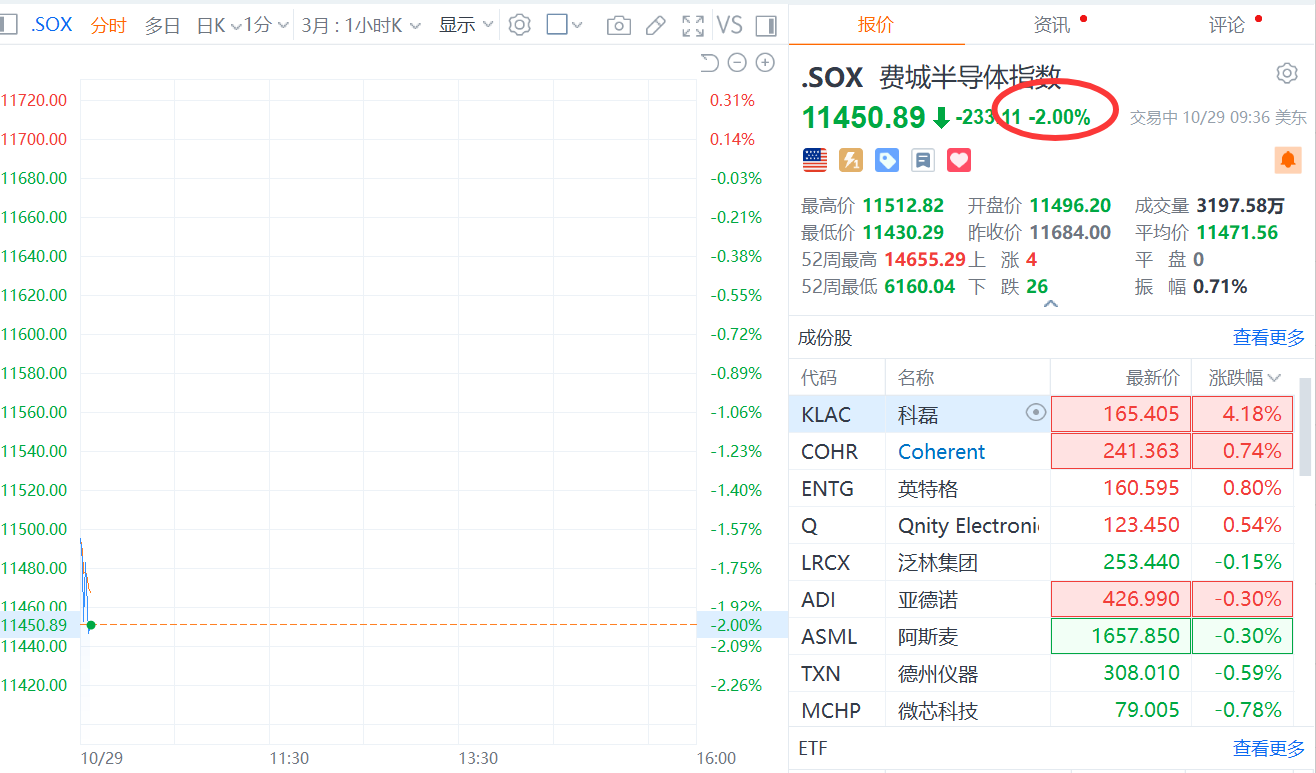Click the 最新价 column header
This screenshot has width=1316, height=773.
click(1152, 378)
